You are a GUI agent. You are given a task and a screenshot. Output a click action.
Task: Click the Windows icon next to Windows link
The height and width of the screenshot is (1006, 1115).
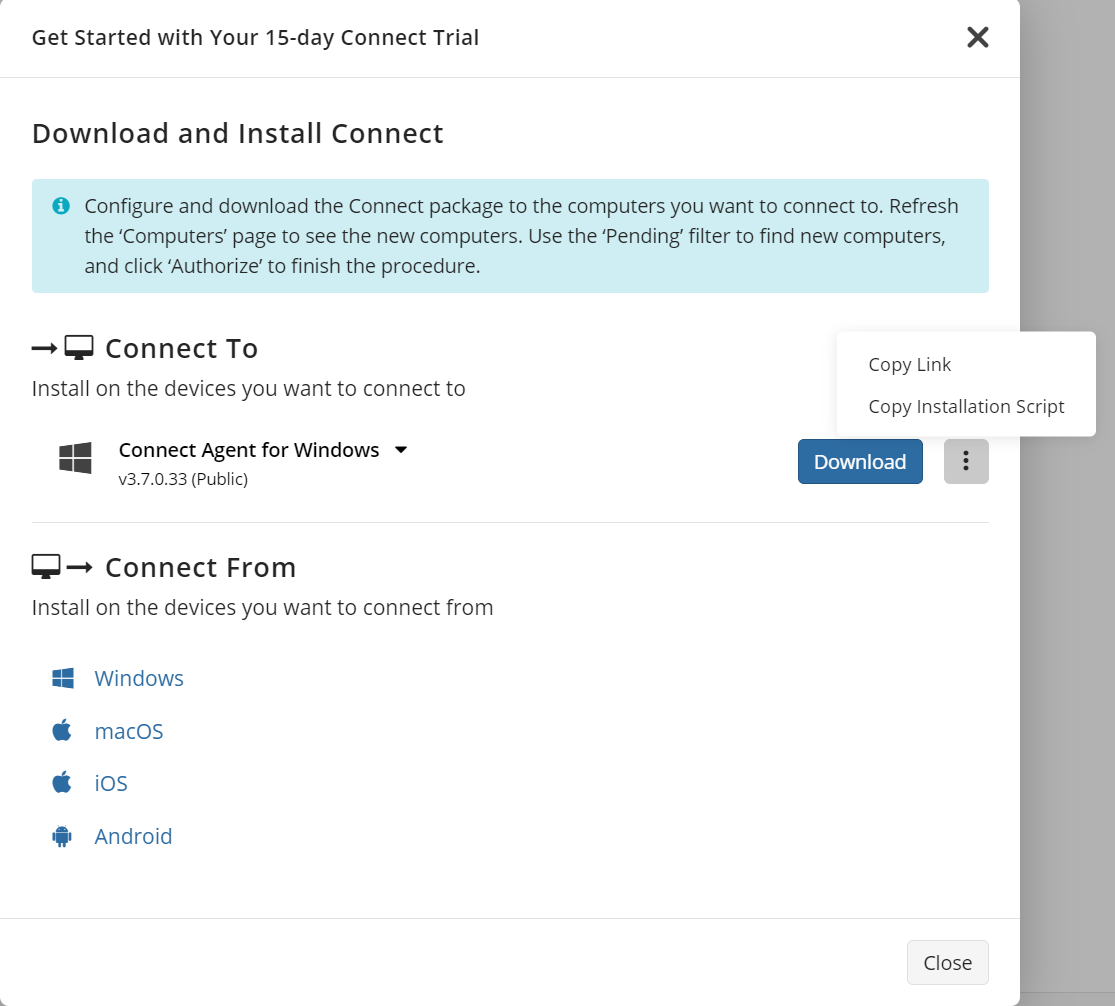(x=62, y=677)
